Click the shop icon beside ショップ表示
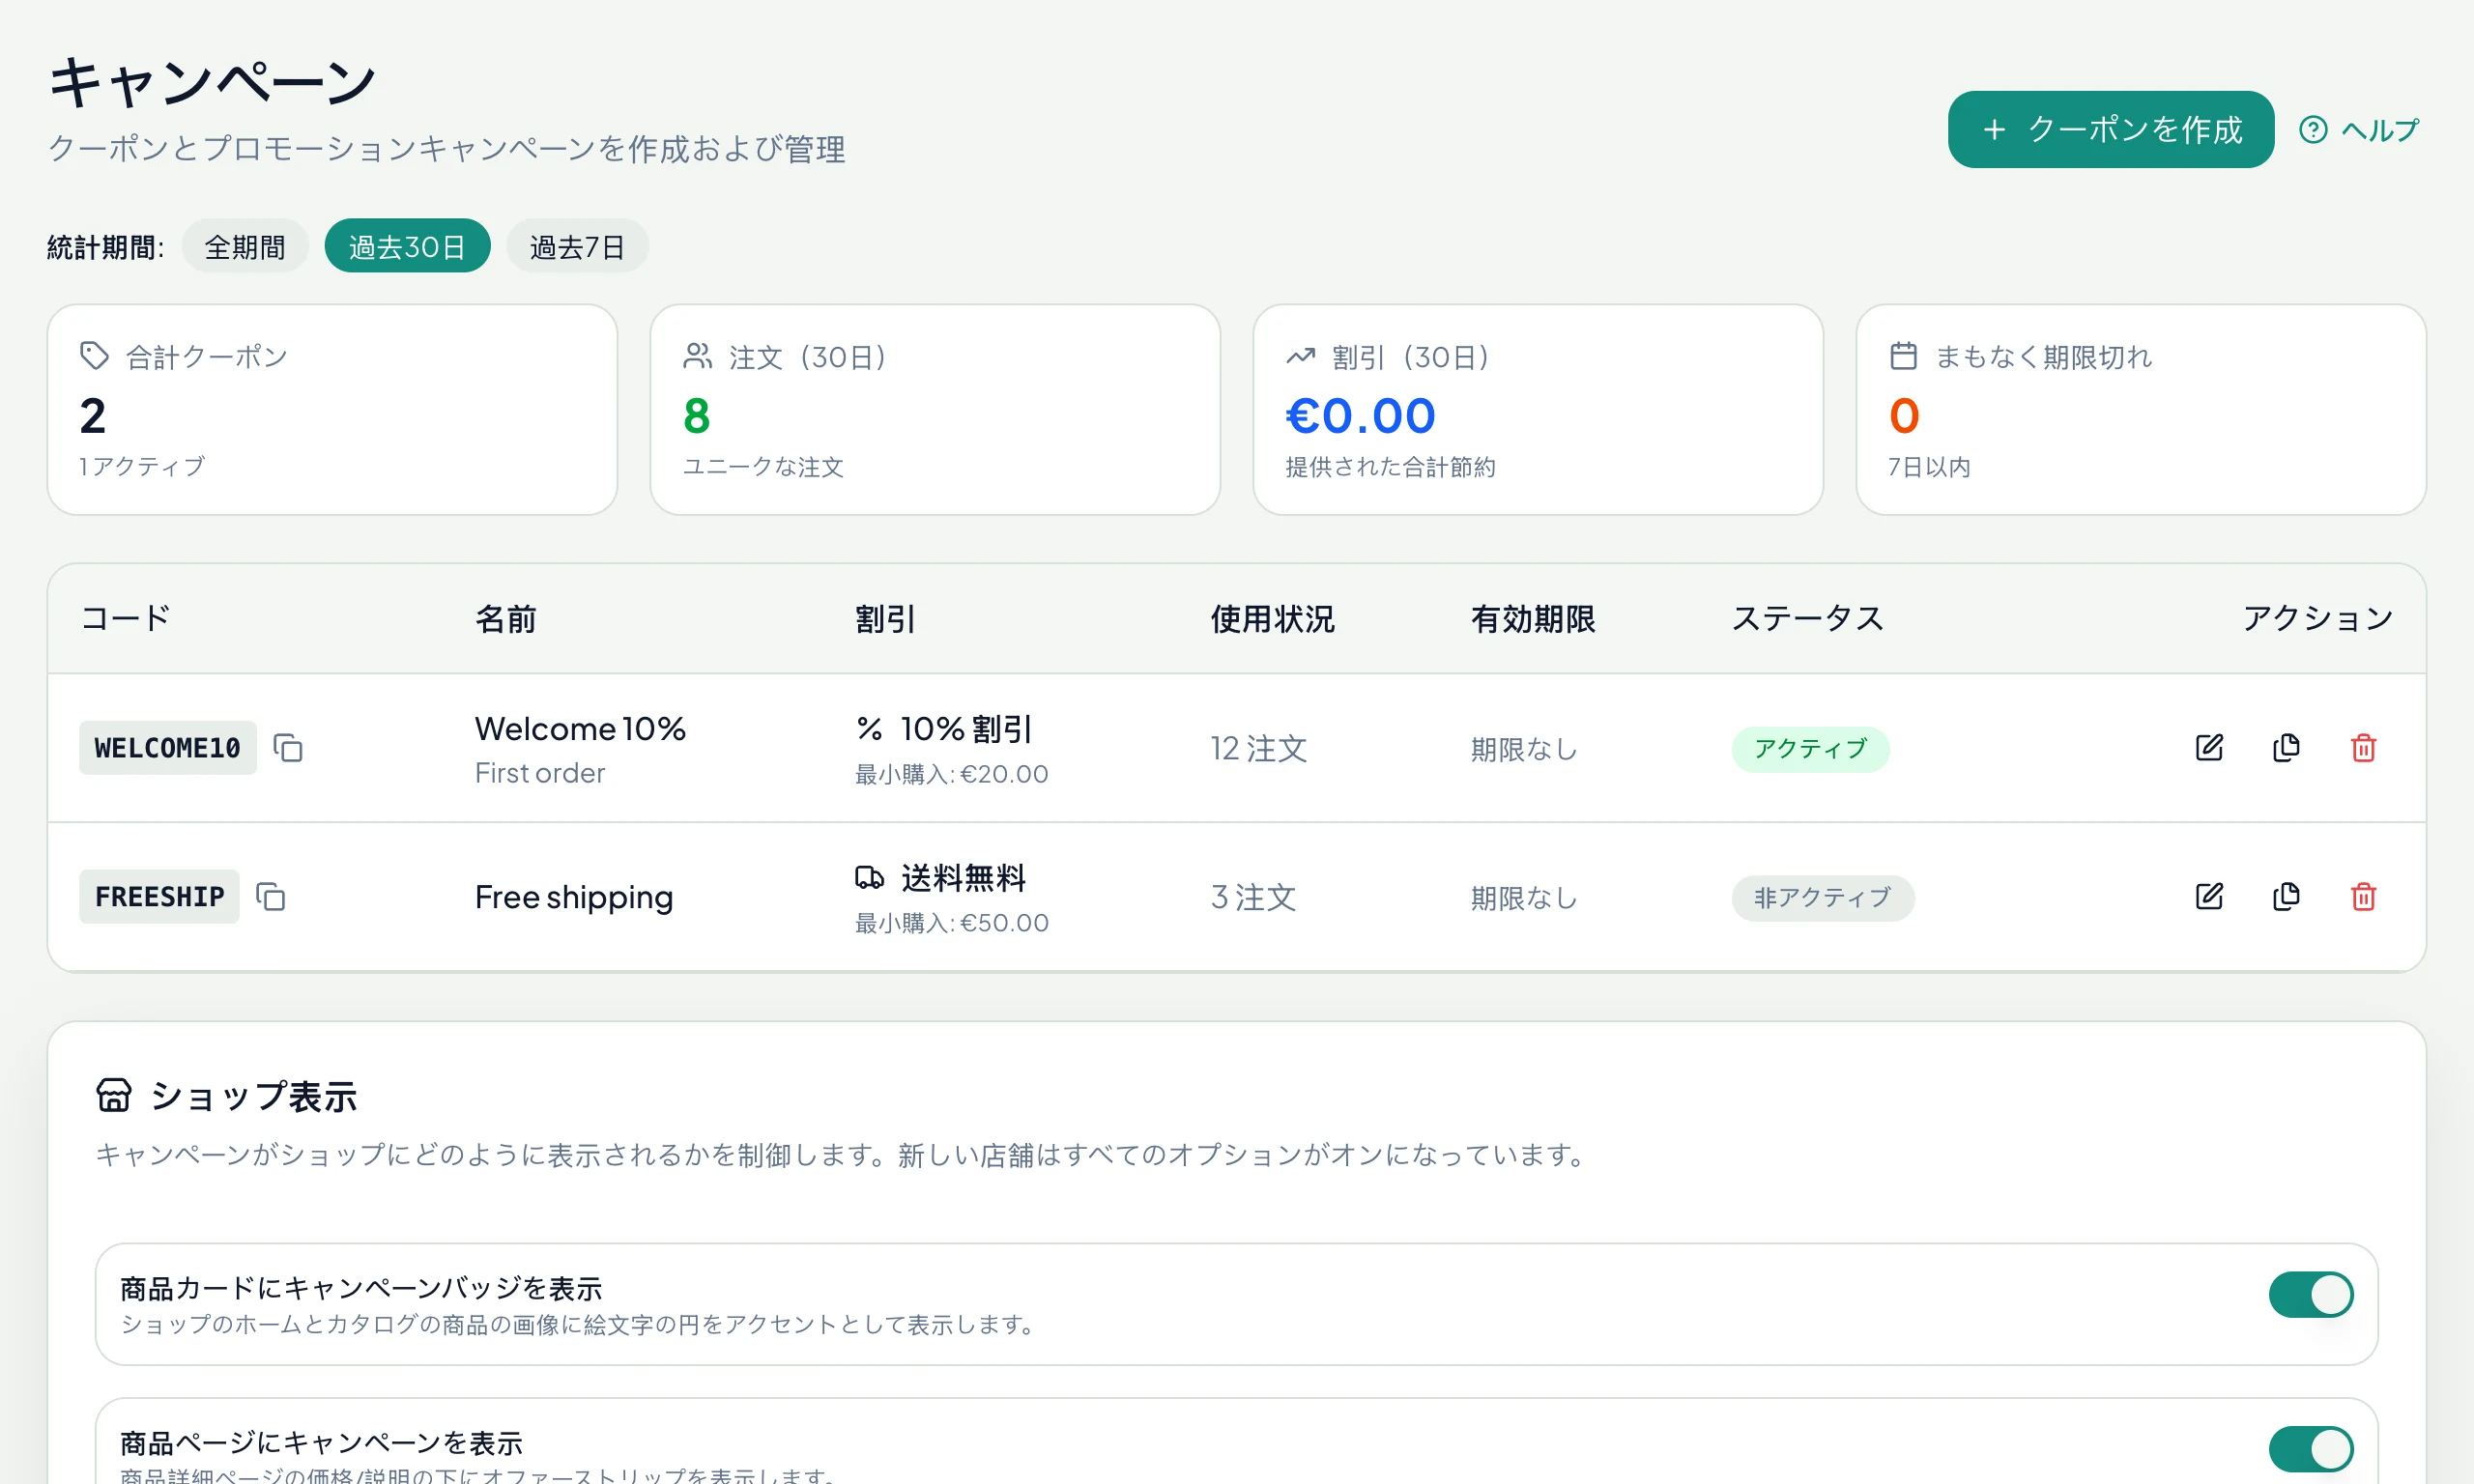 tap(114, 1096)
